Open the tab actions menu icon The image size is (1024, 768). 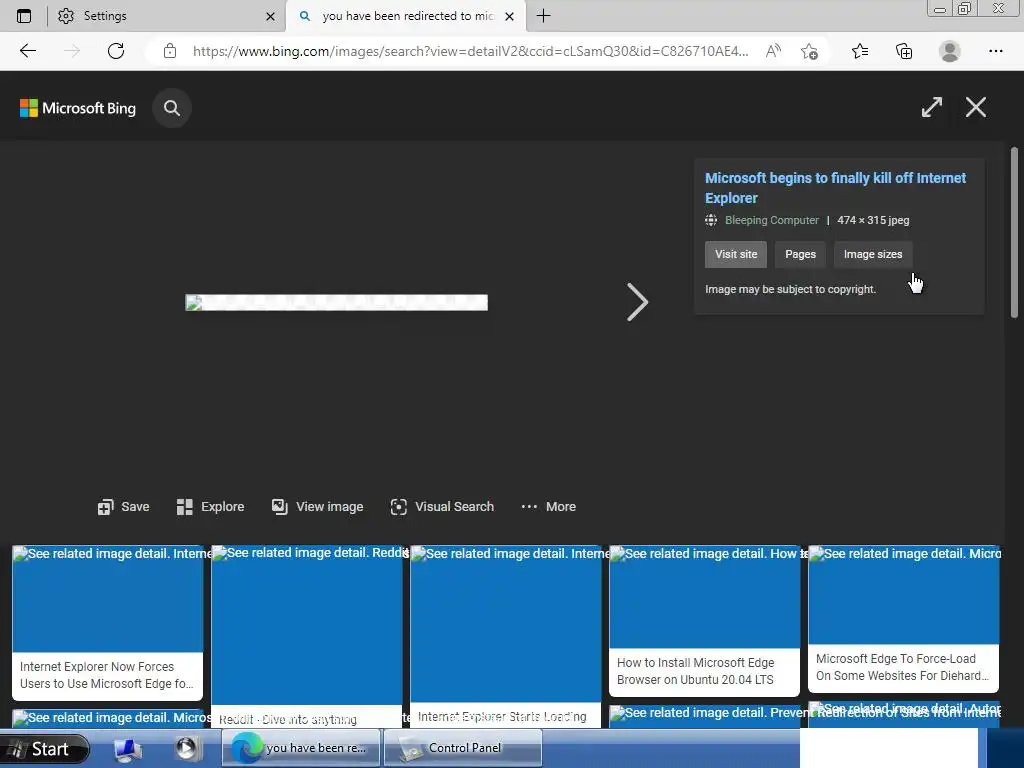(24, 16)
